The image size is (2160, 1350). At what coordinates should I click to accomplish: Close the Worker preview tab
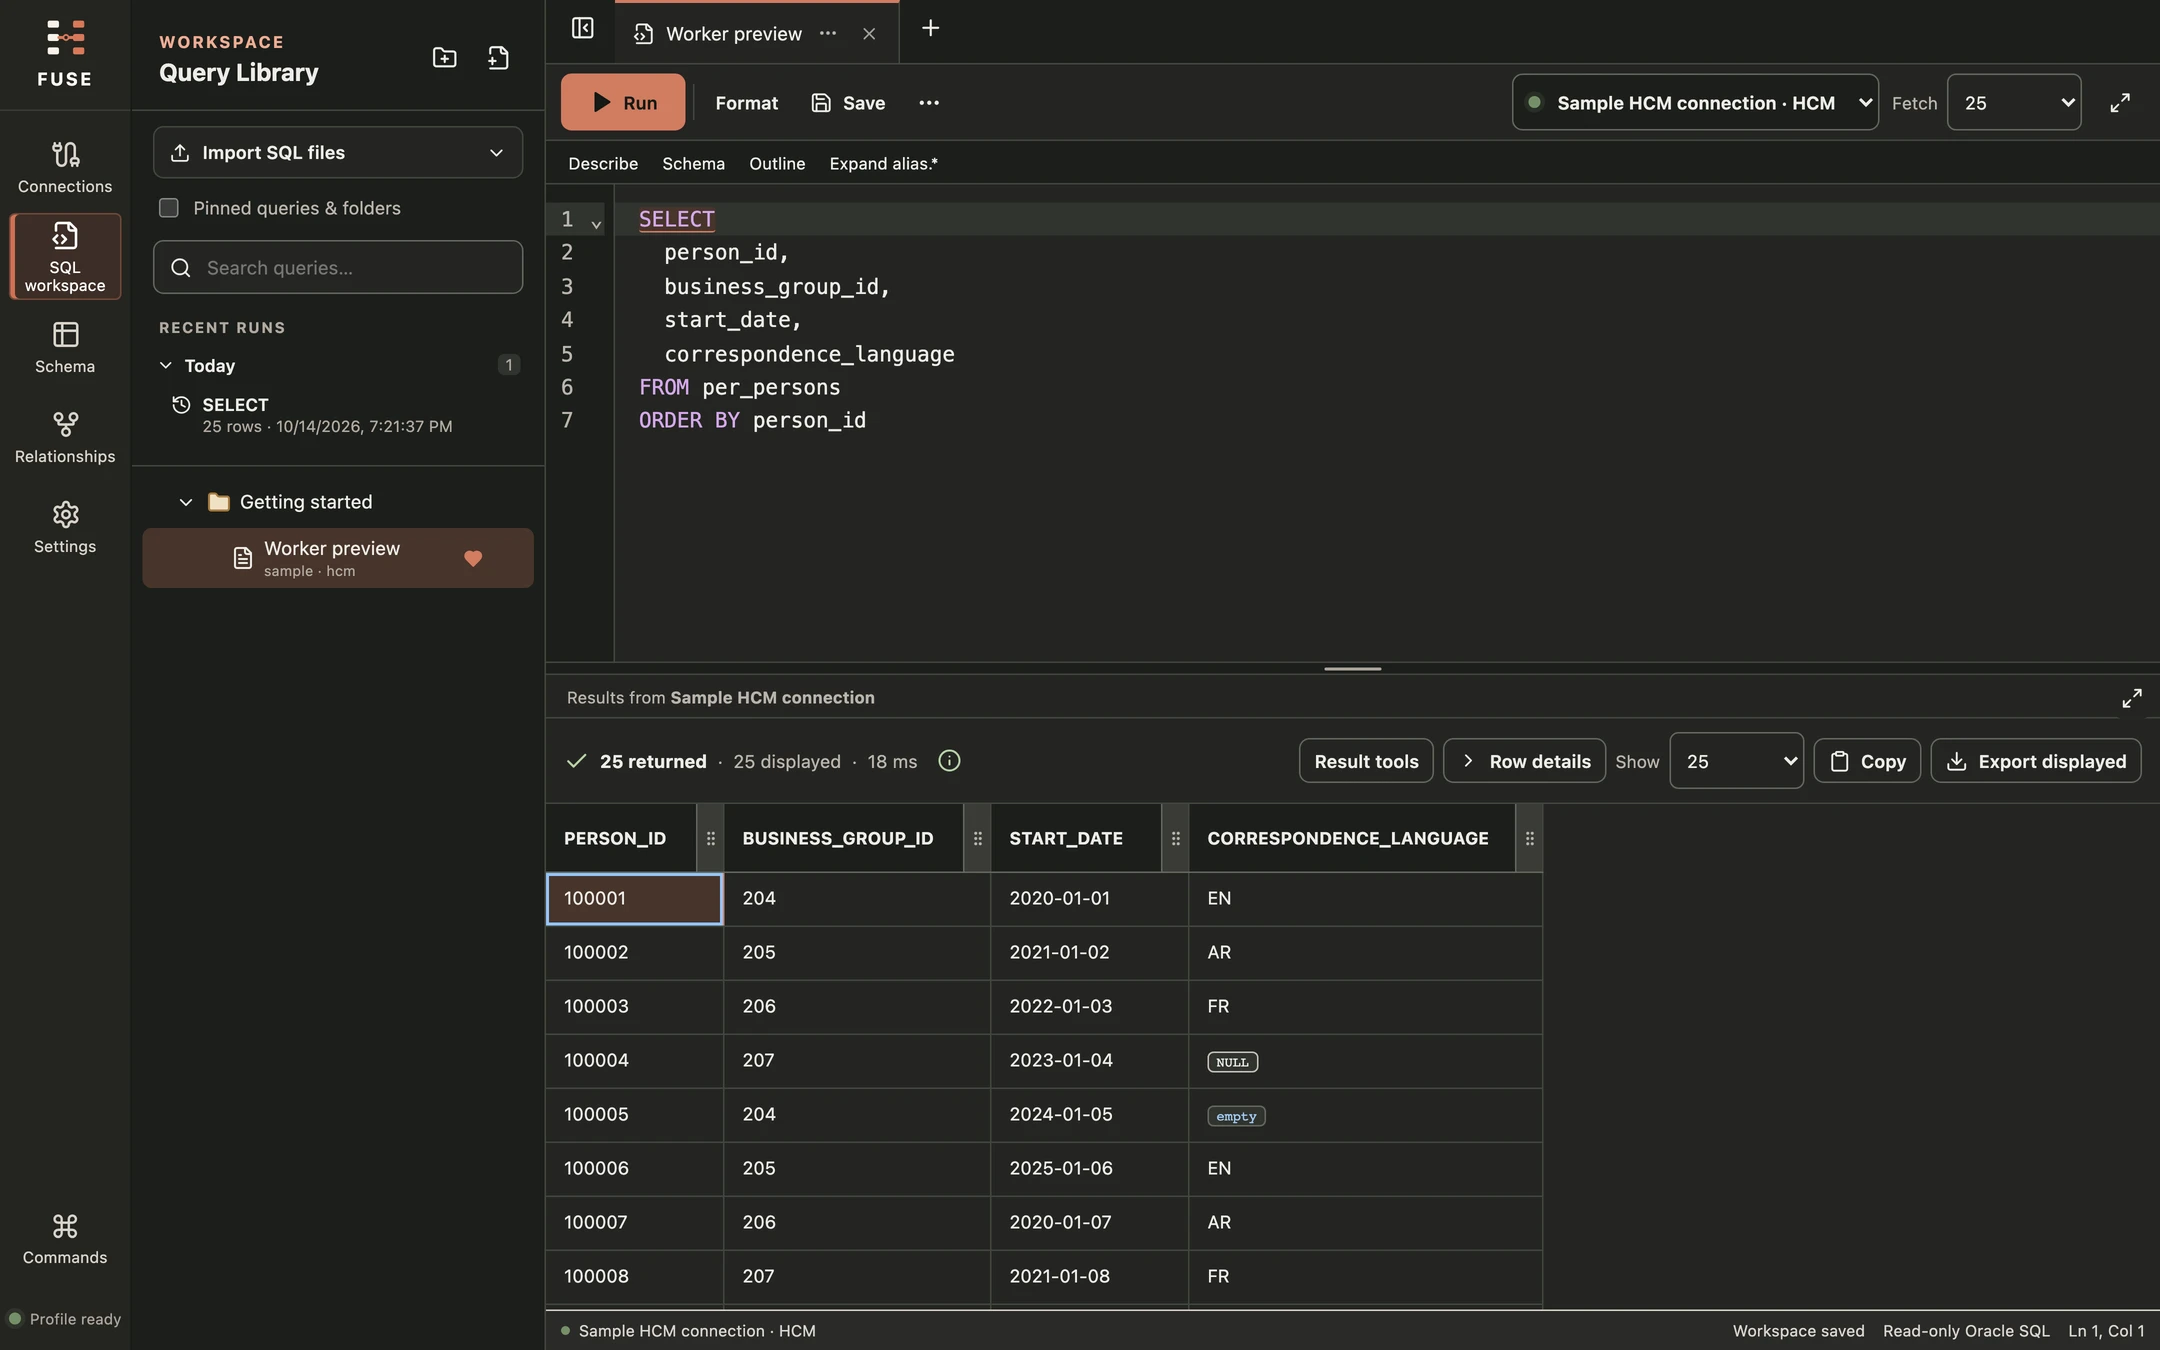(869, 34)
